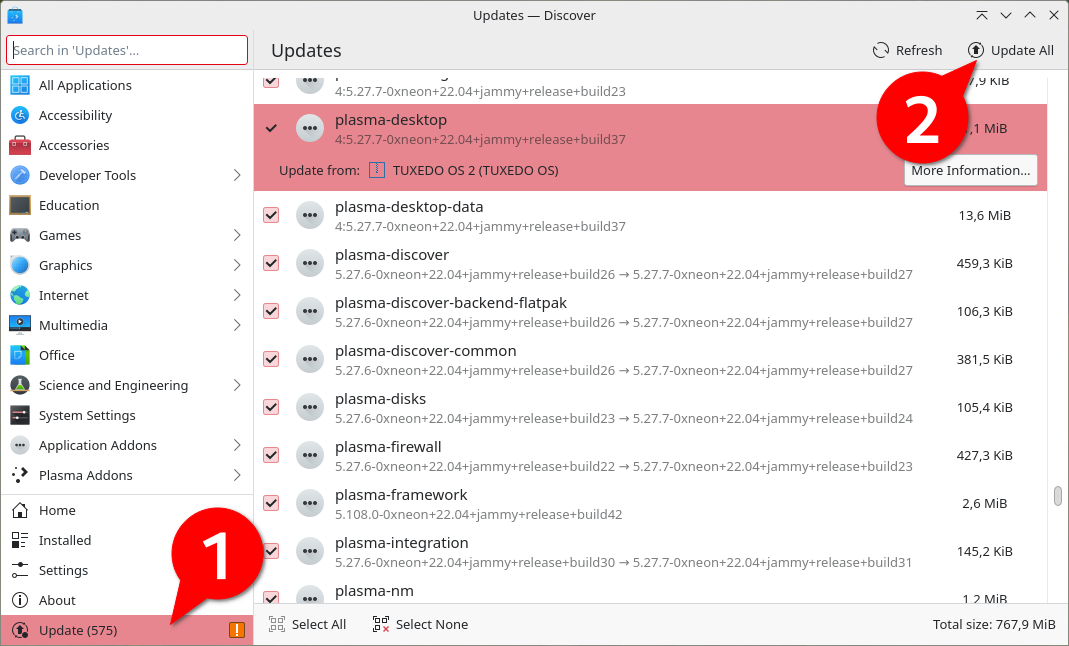Click the Home icon in sidebar
Image resolution: width=1069 pixels, height=646 pixels.
[18, 510]
